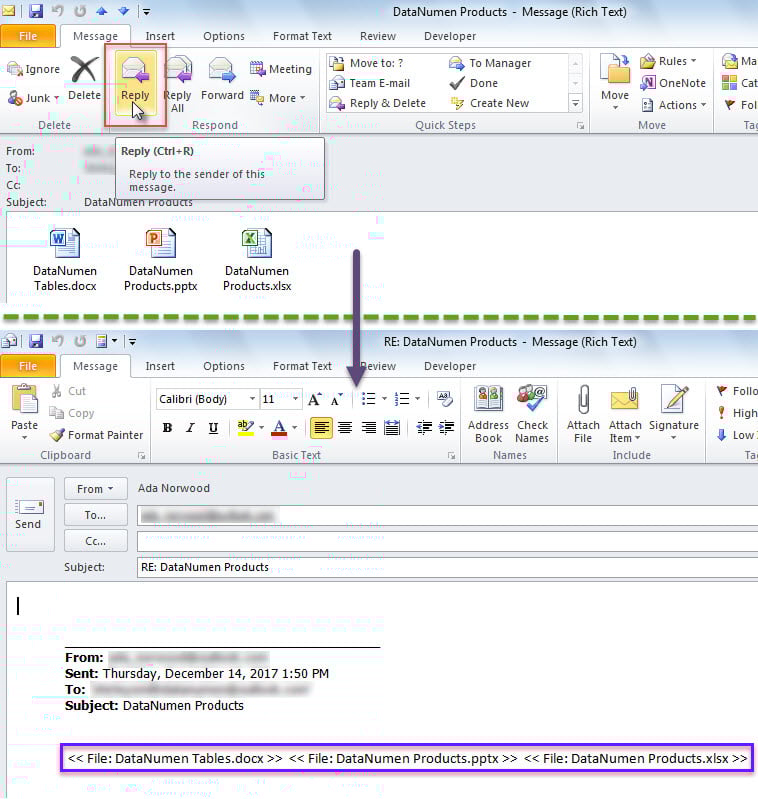The height and width of the screenshot is (799, 758).
Task: Click in the Cc recipients field
Action: click(x=447, y=541)
